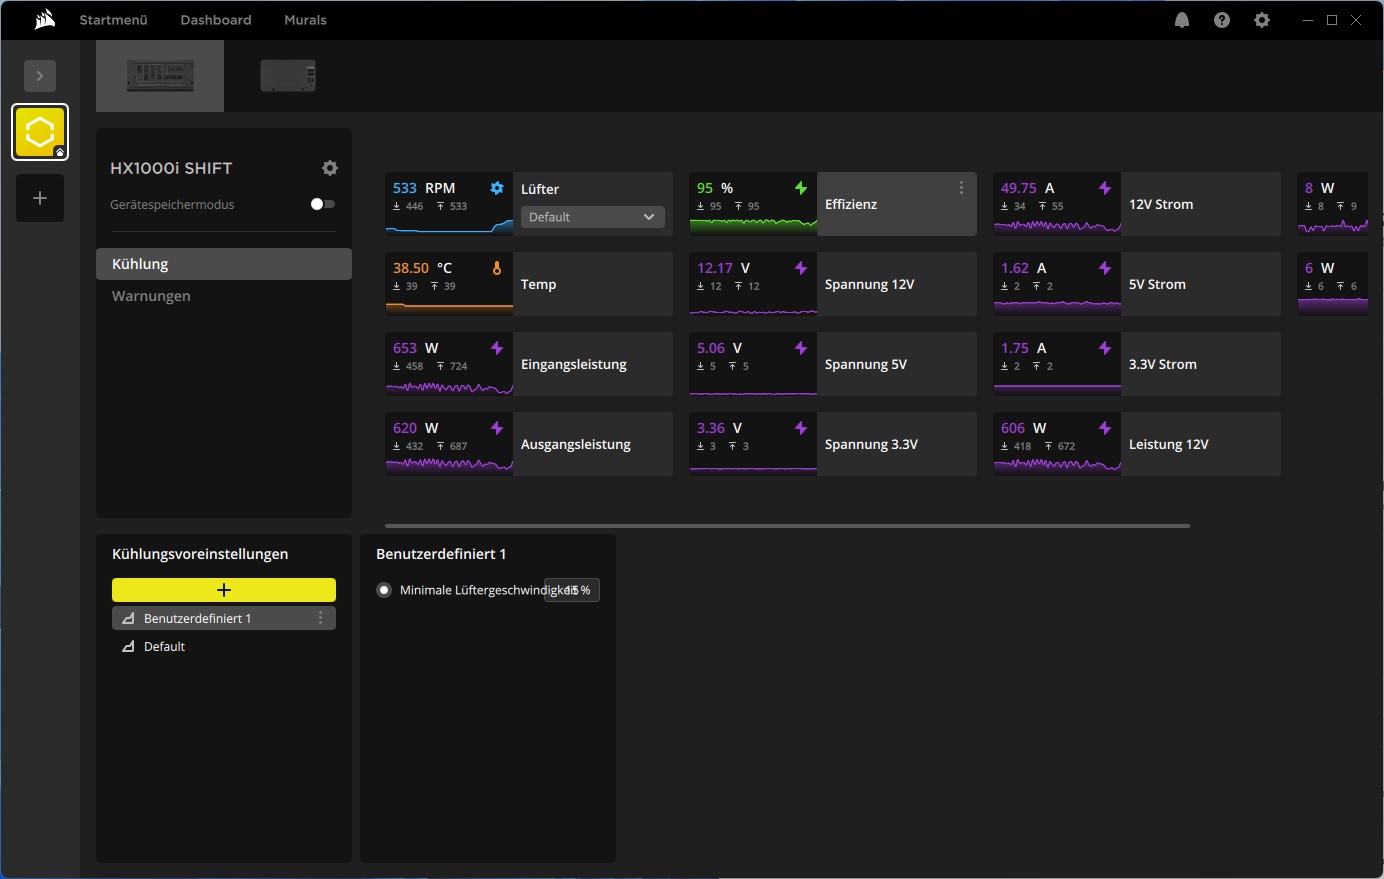This screenshot has height=879, width=1384.
Task: Open HX1000i SHIFT device settings gear
Action: [x=330, y=168]
